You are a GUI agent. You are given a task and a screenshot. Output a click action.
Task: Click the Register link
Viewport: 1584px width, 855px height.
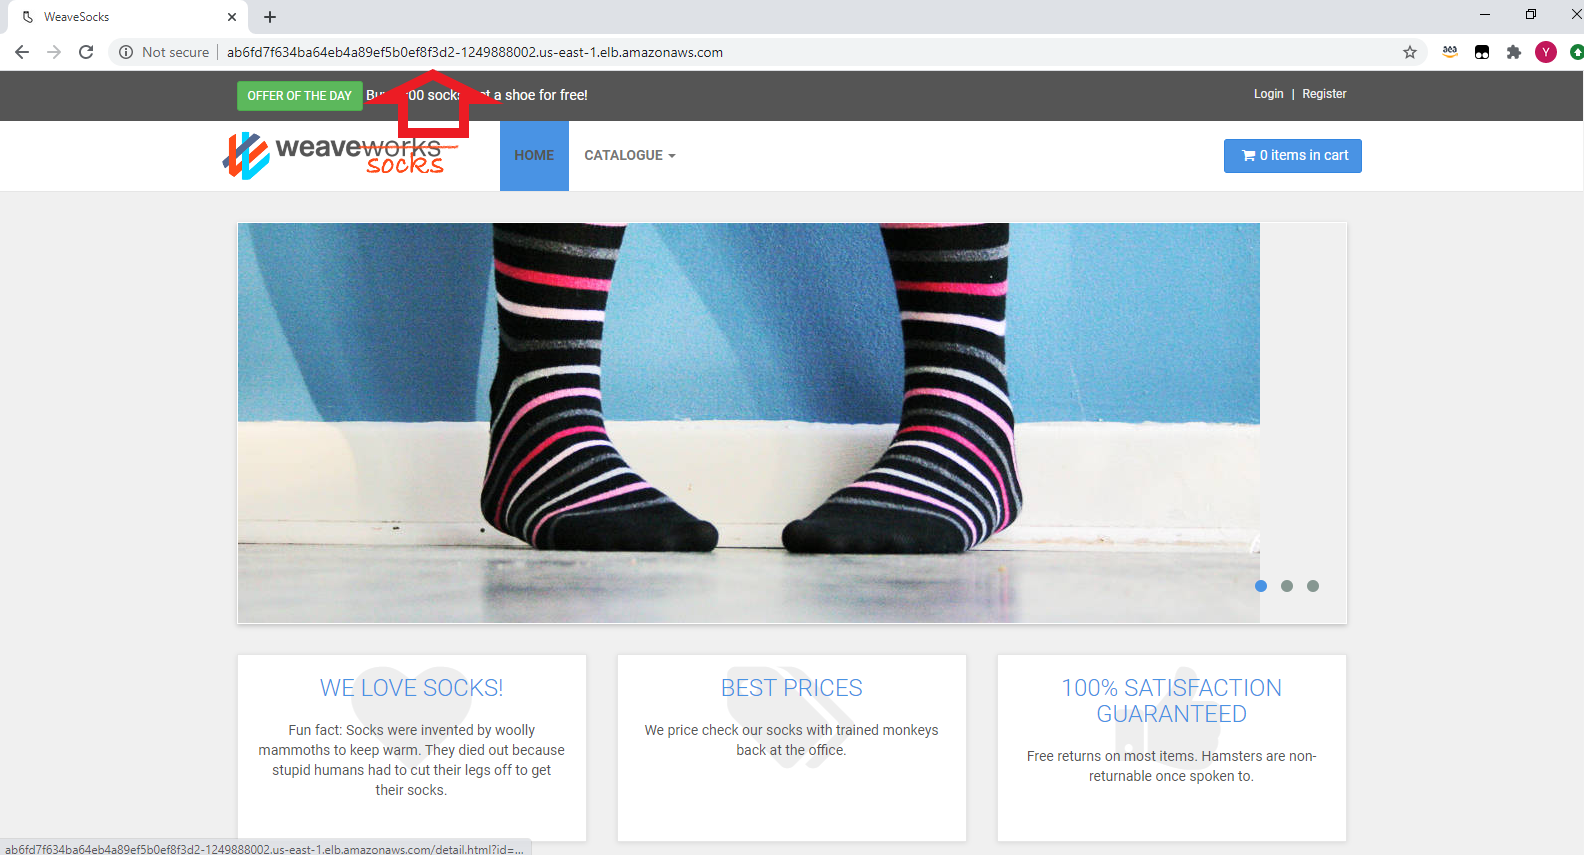[x=1324, y=94]
